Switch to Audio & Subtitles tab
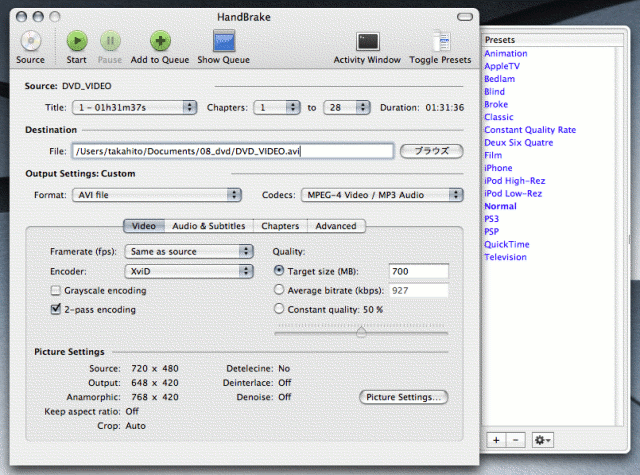The image size is (640, 475). 206,226
